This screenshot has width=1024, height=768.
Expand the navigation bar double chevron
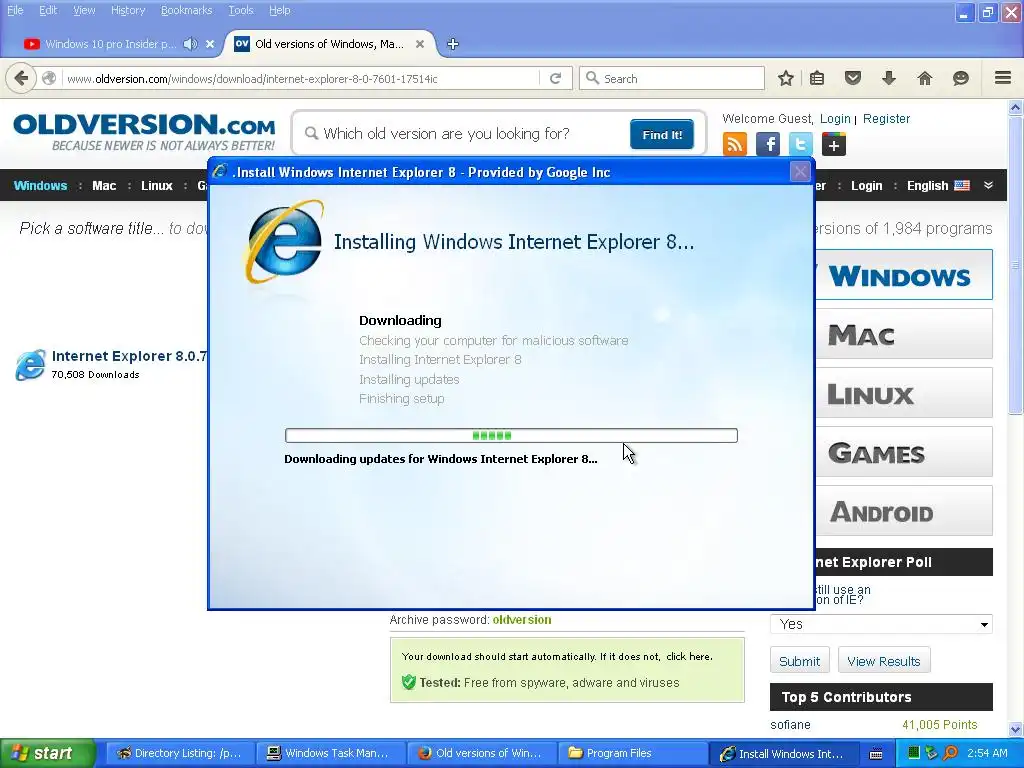989,185
